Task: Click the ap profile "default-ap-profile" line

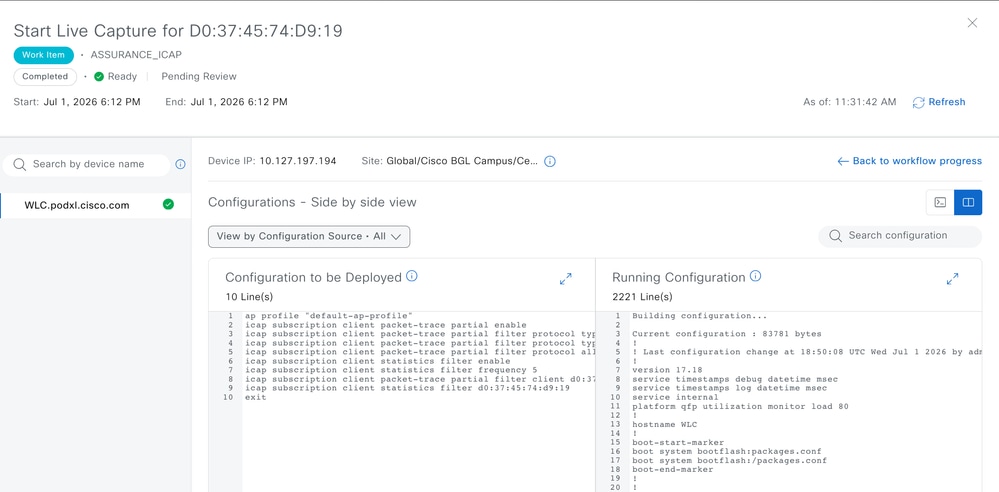Action: (329, 316)
